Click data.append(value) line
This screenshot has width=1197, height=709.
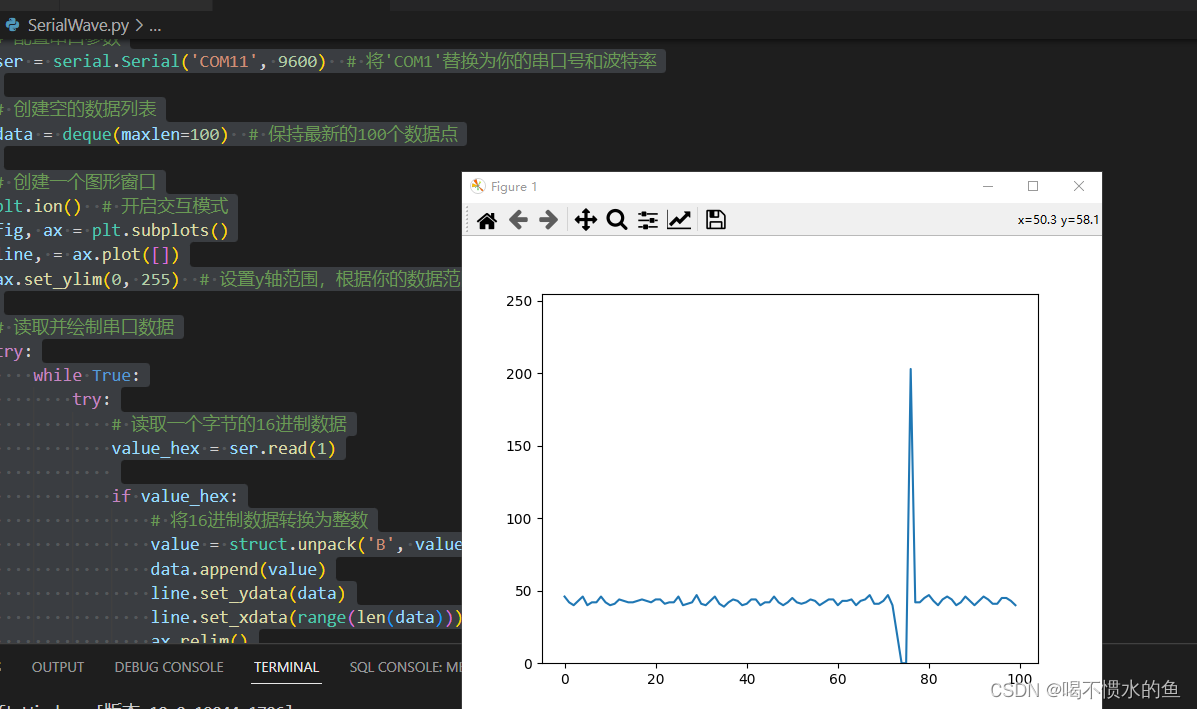[238, 569]
